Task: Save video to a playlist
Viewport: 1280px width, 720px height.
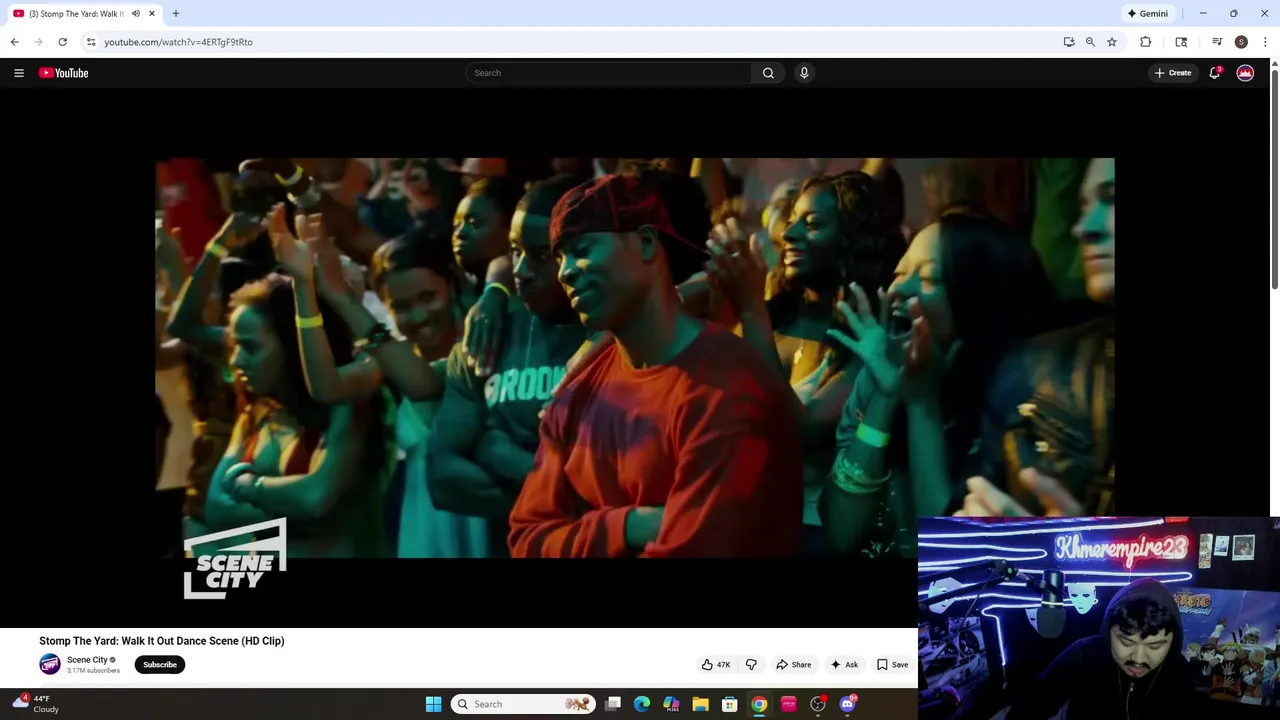Action: point(892,664)
